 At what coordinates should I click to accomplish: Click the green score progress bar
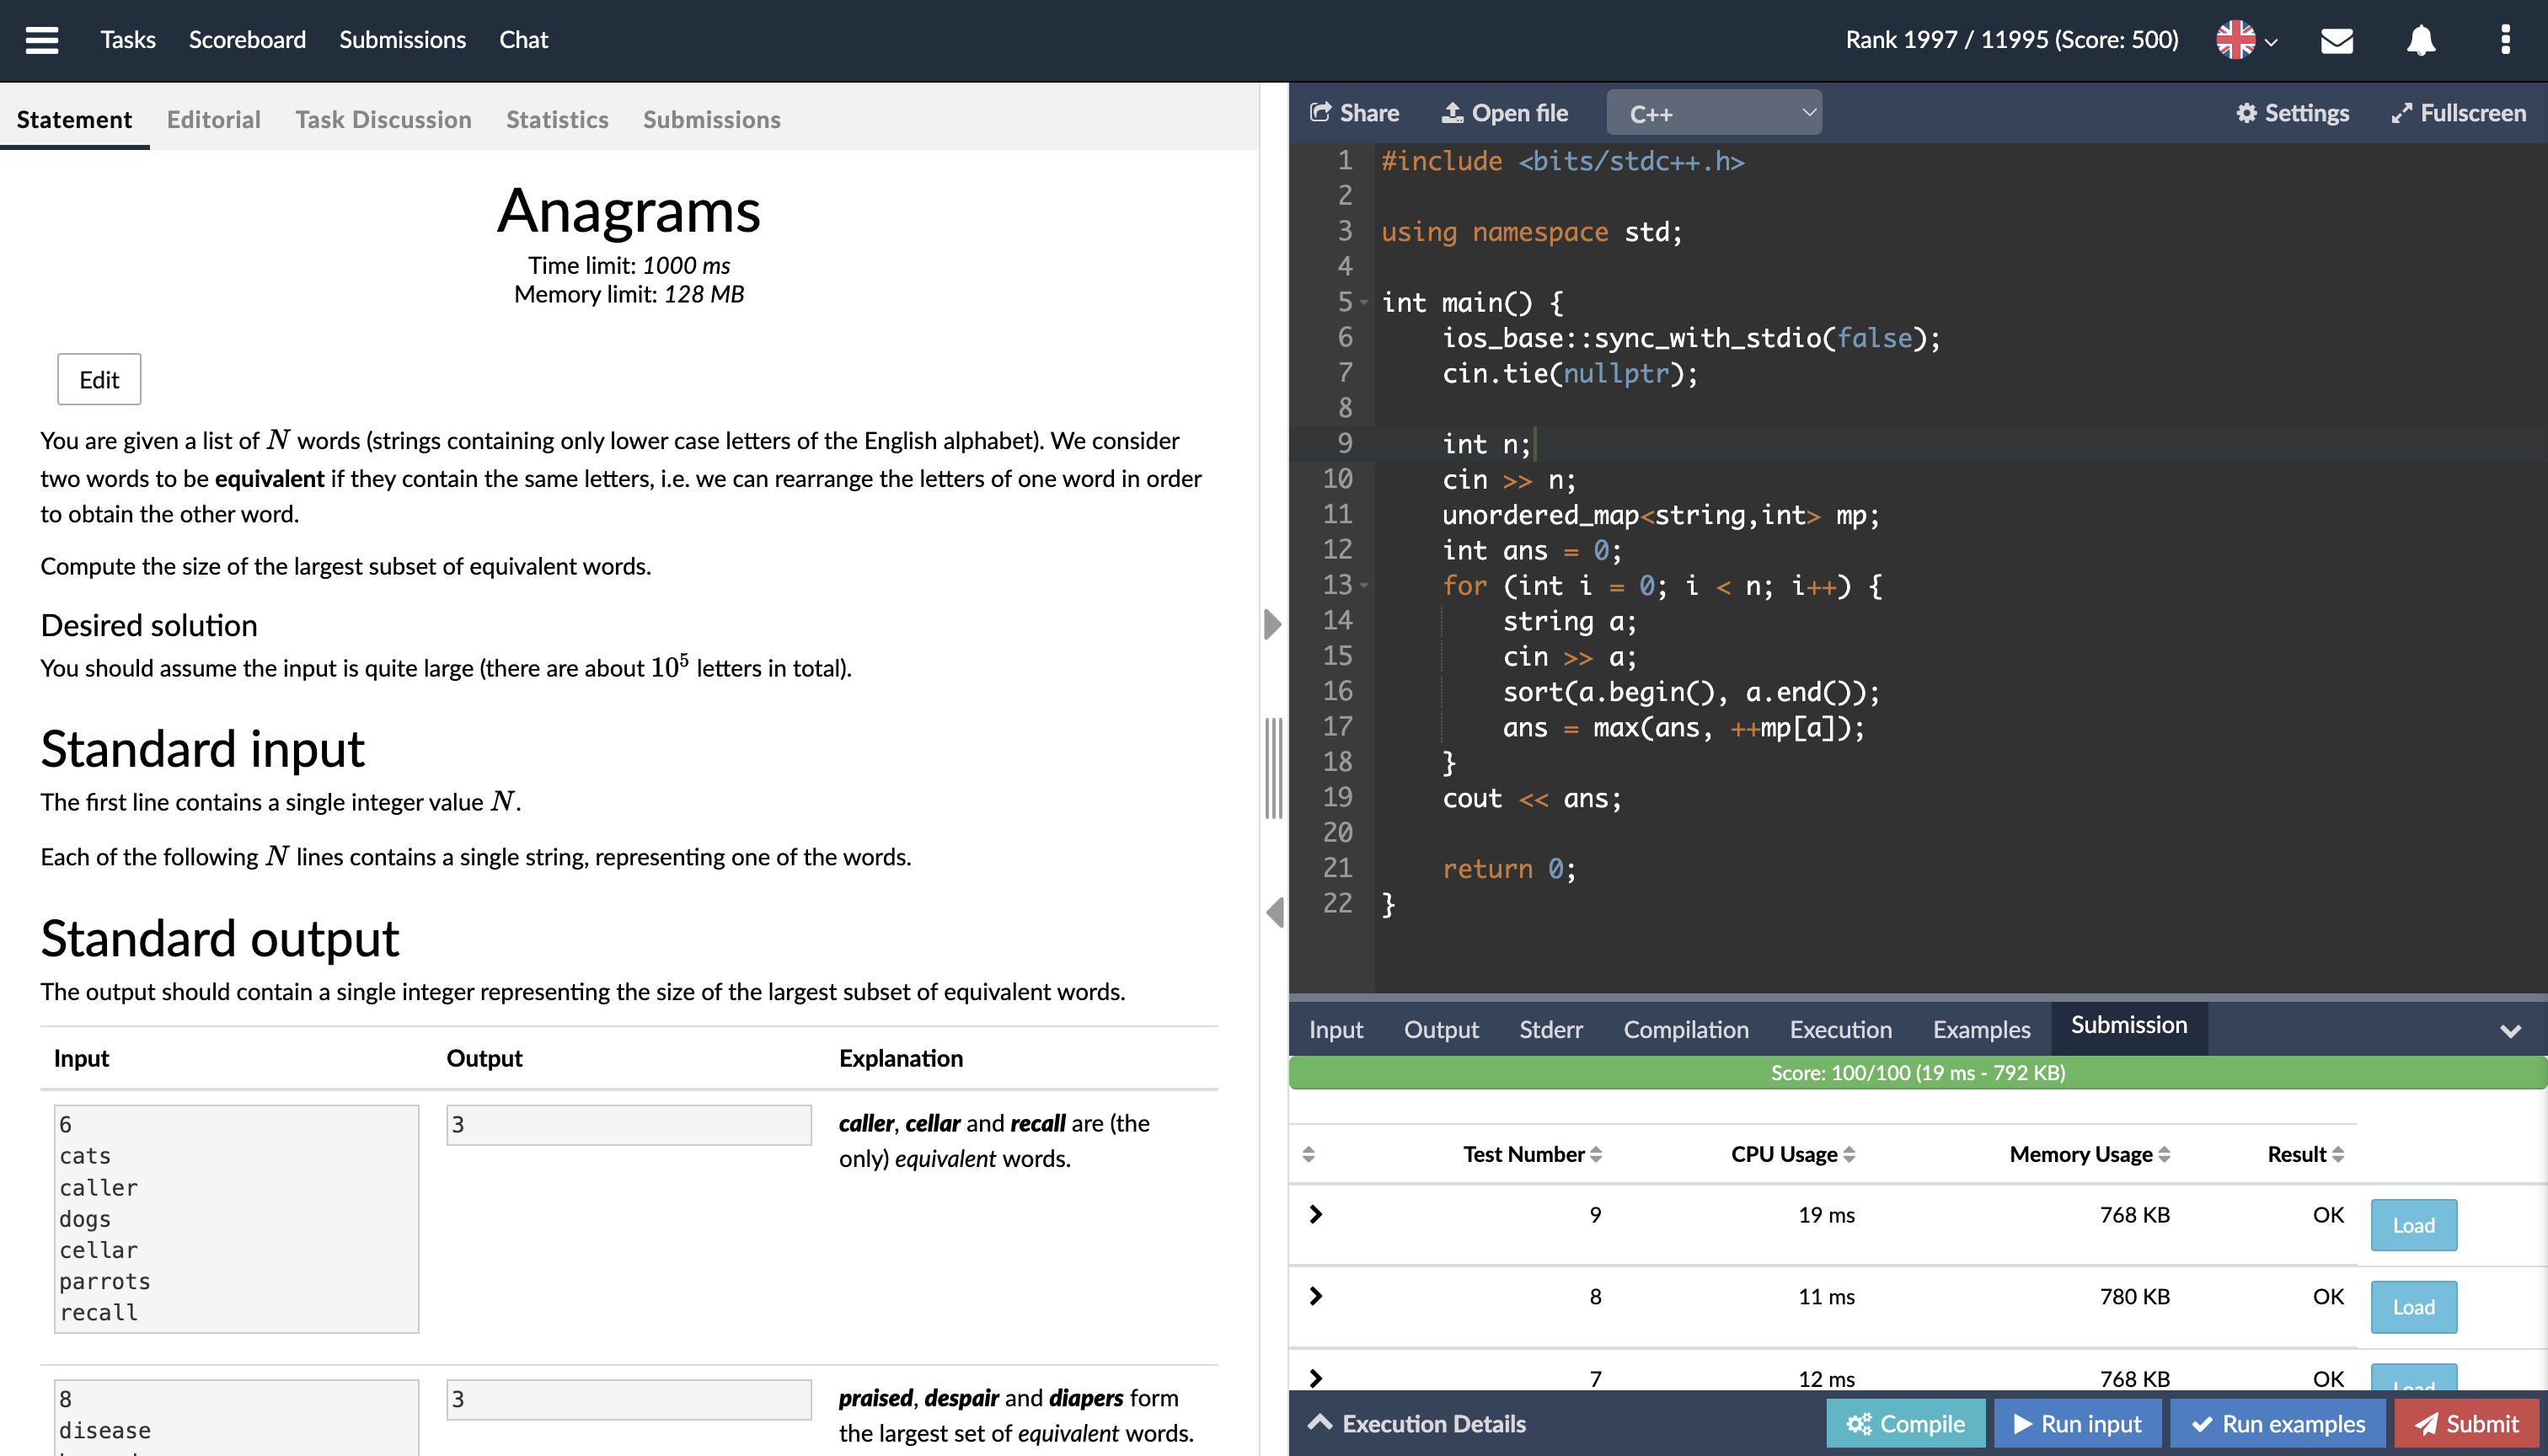click(x=1917, y=1072)
